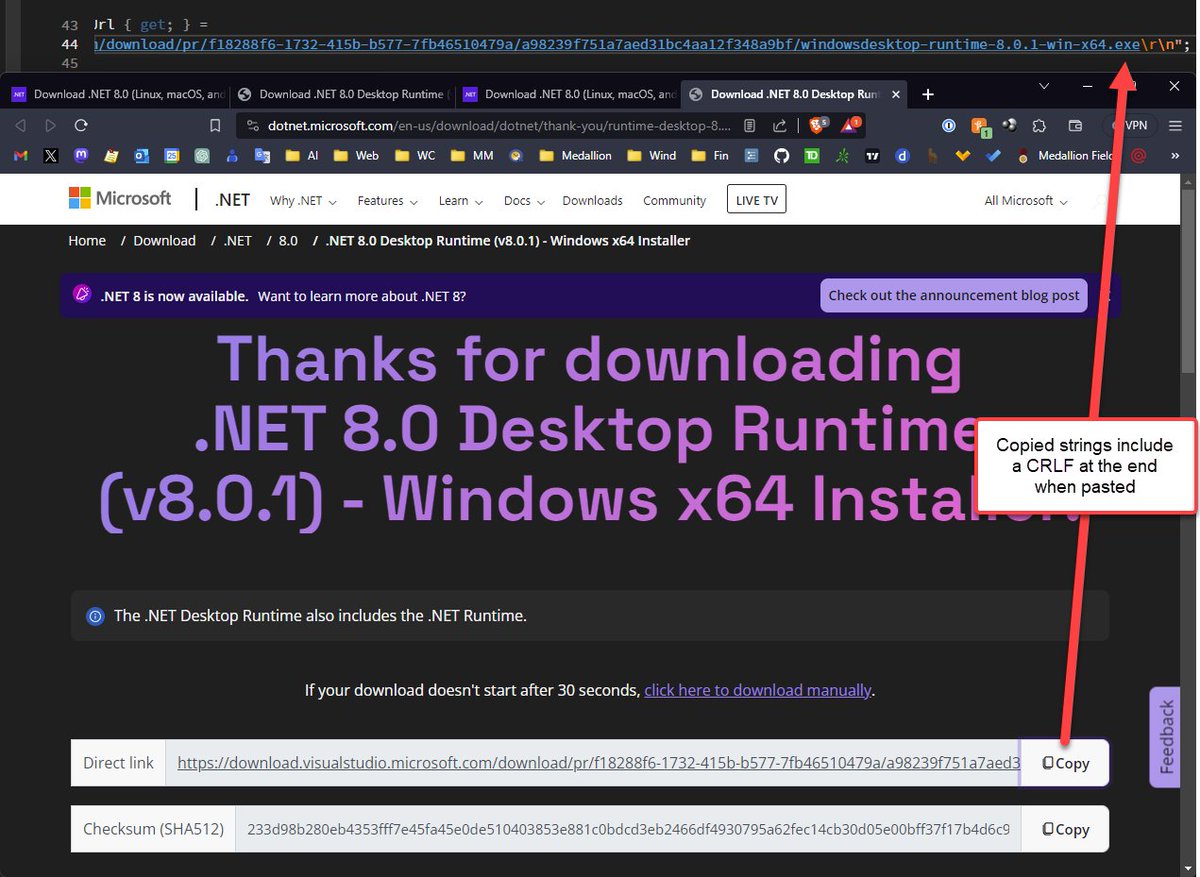Viewport: 1200px width, 877px height.
Task: Open Medallion Field bookmark
Action: [1067, 156]
